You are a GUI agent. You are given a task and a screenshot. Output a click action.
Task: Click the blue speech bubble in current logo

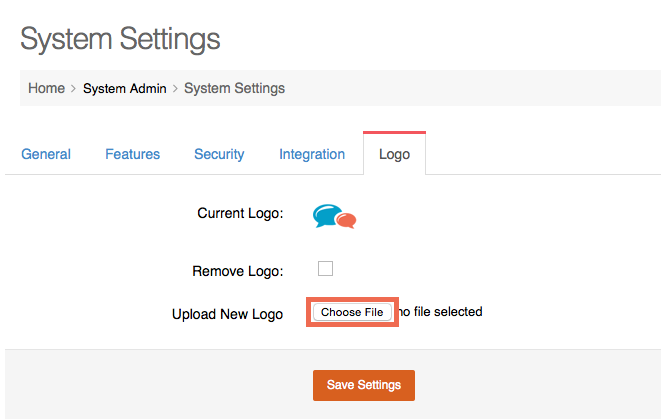[326, 213]
